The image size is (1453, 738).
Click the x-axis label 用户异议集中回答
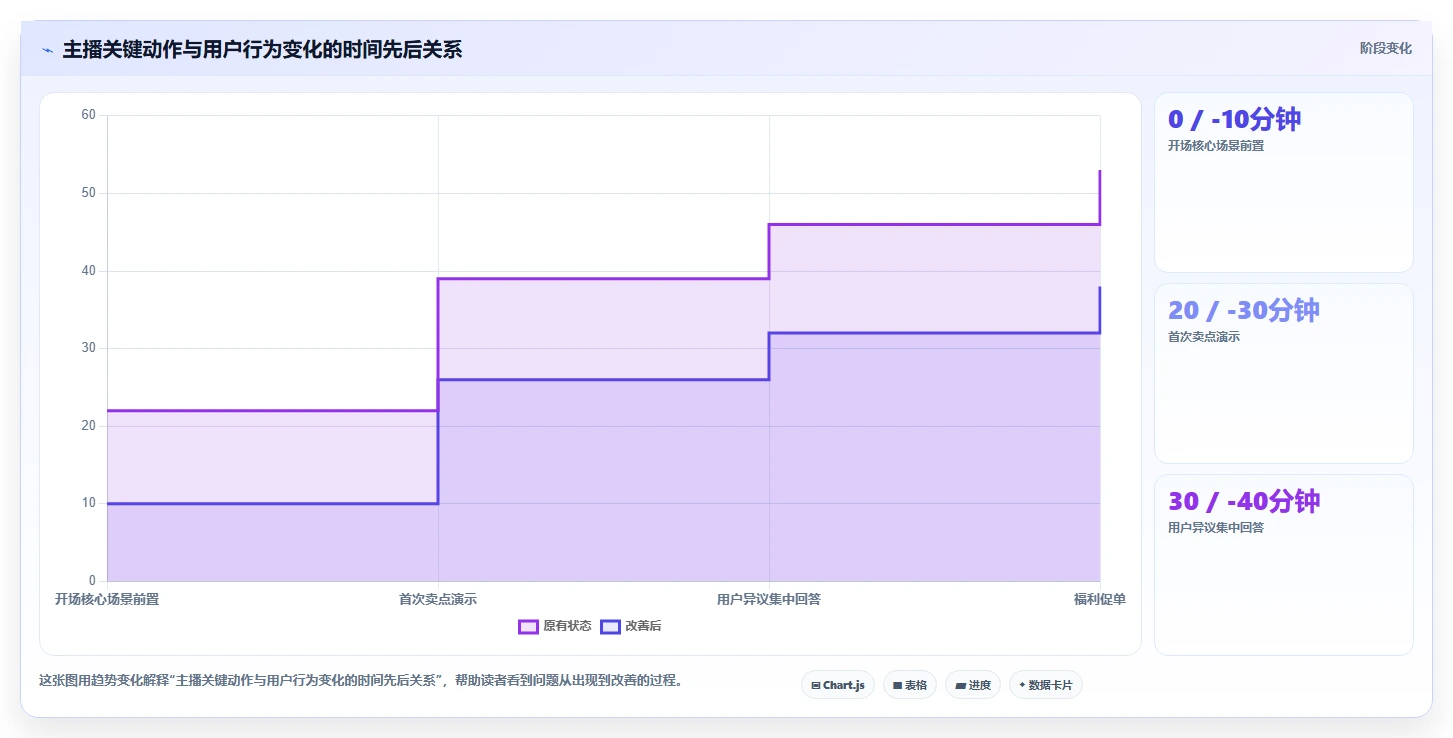click(x=769, y=599)
